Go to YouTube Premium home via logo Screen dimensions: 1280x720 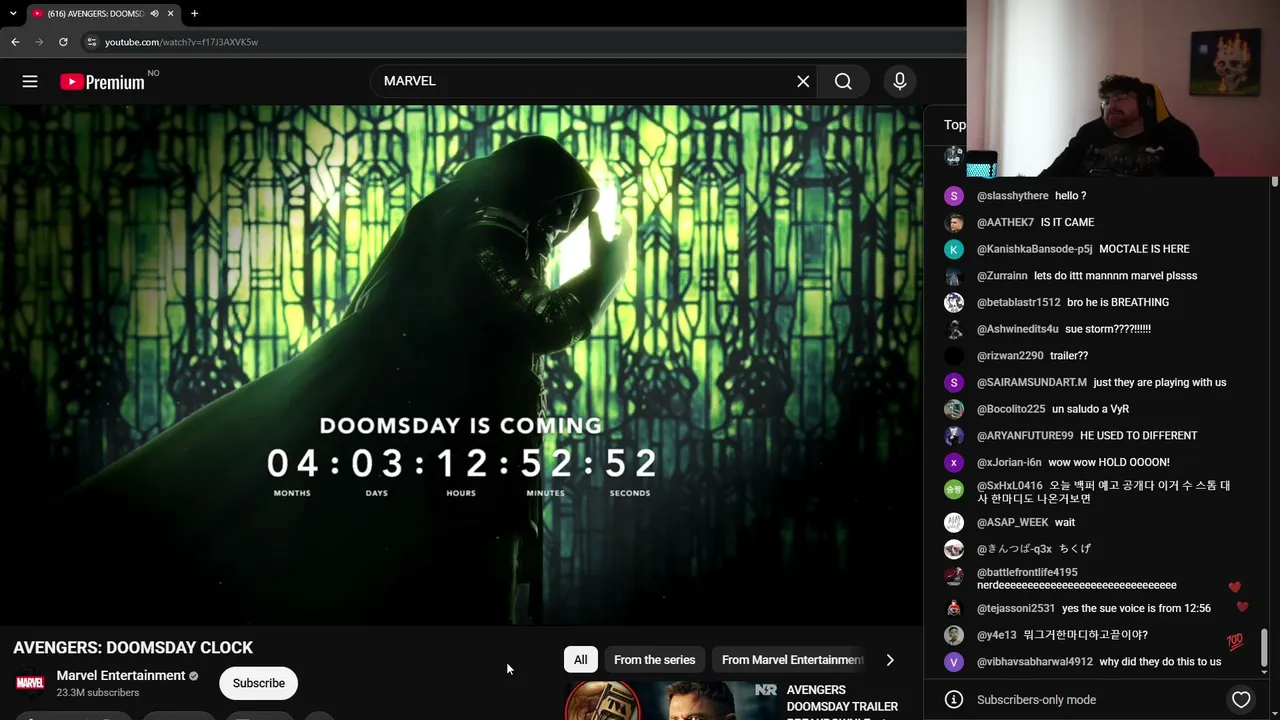[102, 82]
